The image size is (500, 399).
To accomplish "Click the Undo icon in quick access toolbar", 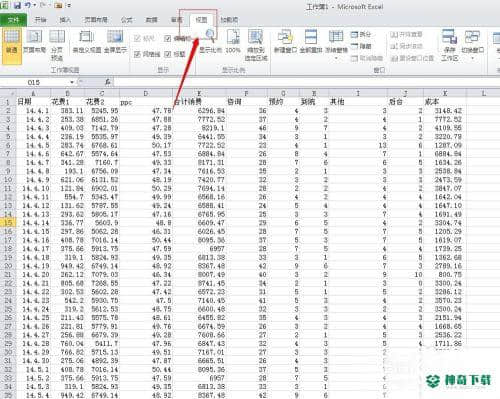I will pyautogui.click(x=28, y=5).
